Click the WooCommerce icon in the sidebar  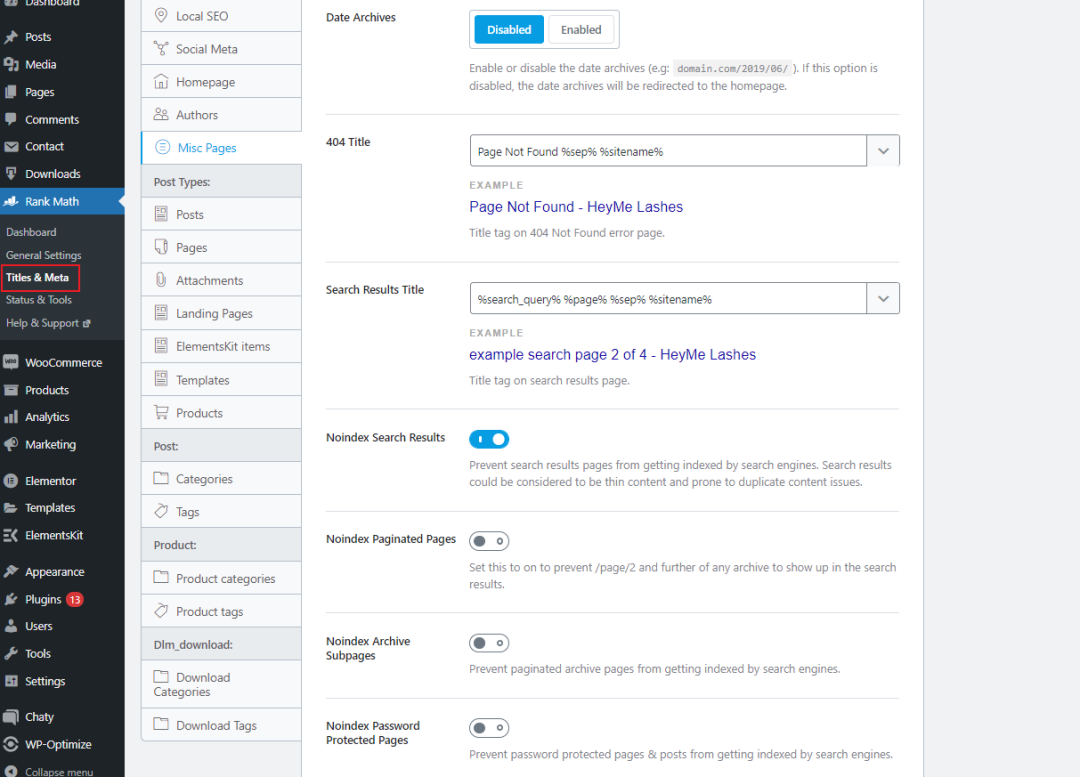point(11,363)
